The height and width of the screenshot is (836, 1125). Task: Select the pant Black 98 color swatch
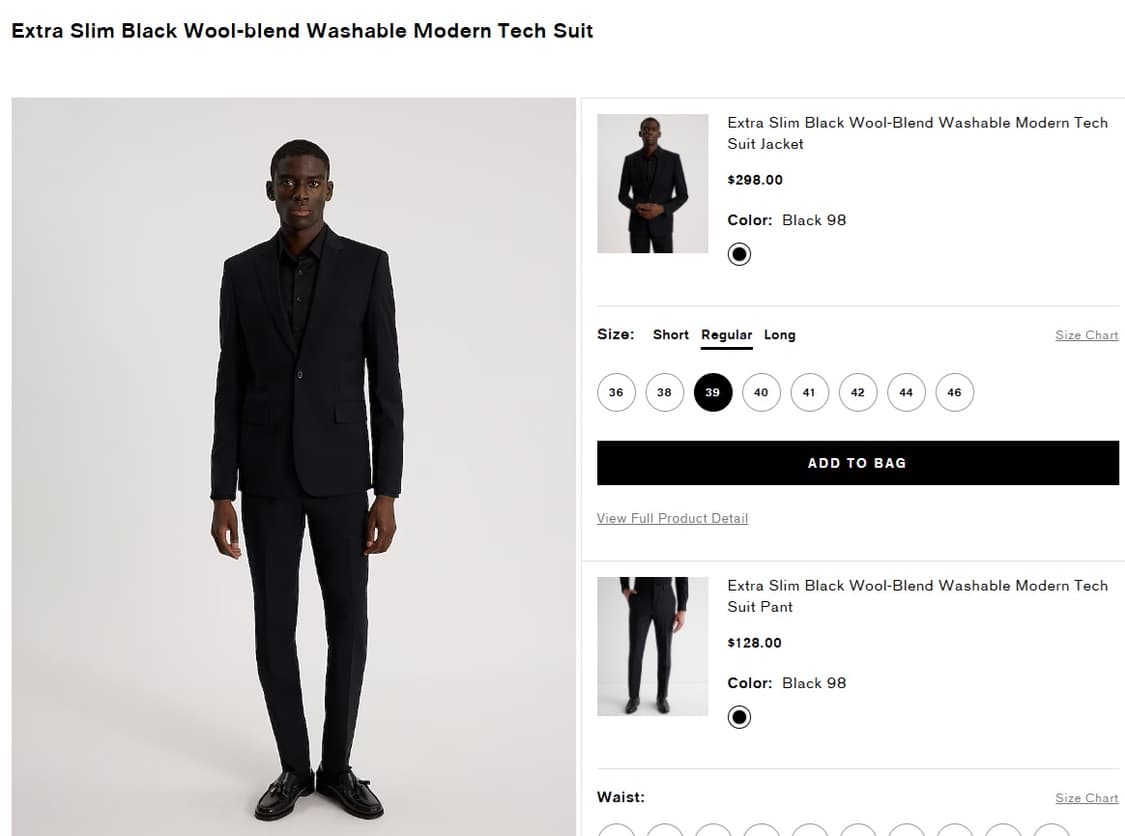(739, 717)
